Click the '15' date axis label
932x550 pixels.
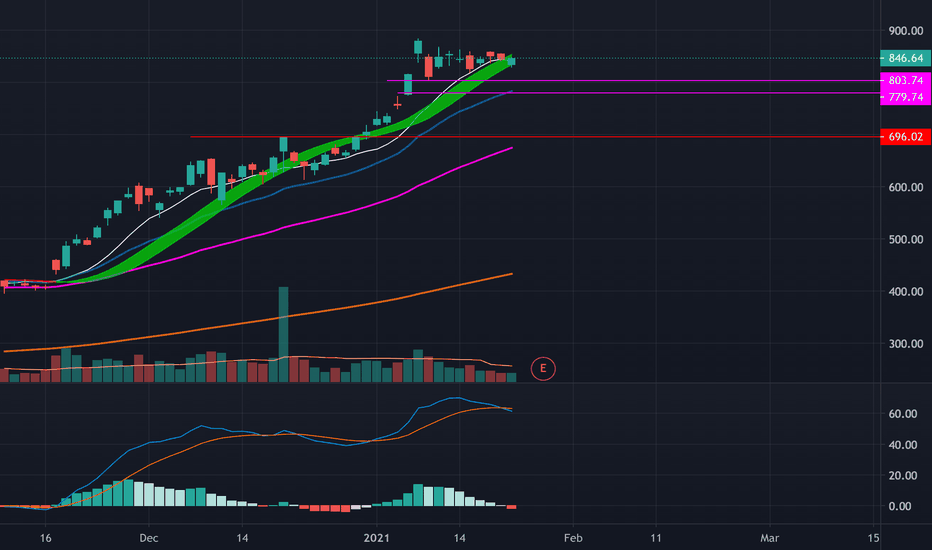point(873,538)
